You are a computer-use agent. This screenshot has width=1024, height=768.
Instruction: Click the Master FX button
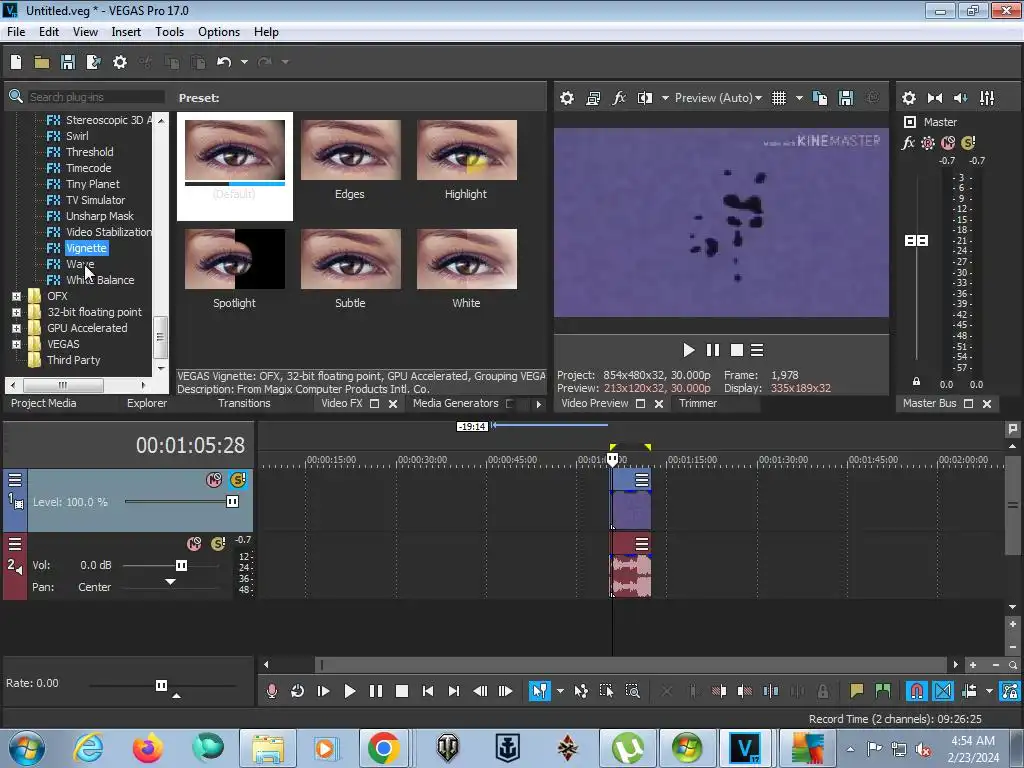click(x=908, y=142)
